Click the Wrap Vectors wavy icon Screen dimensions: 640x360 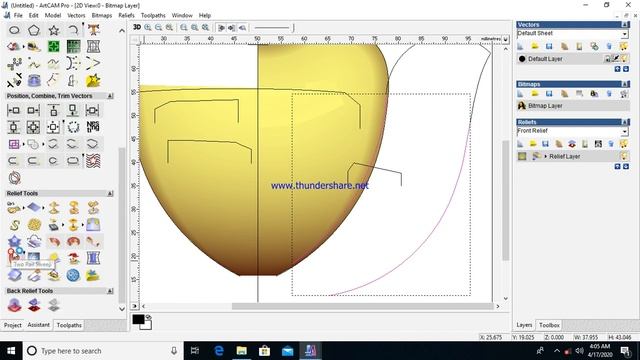(x=93, y=160)
